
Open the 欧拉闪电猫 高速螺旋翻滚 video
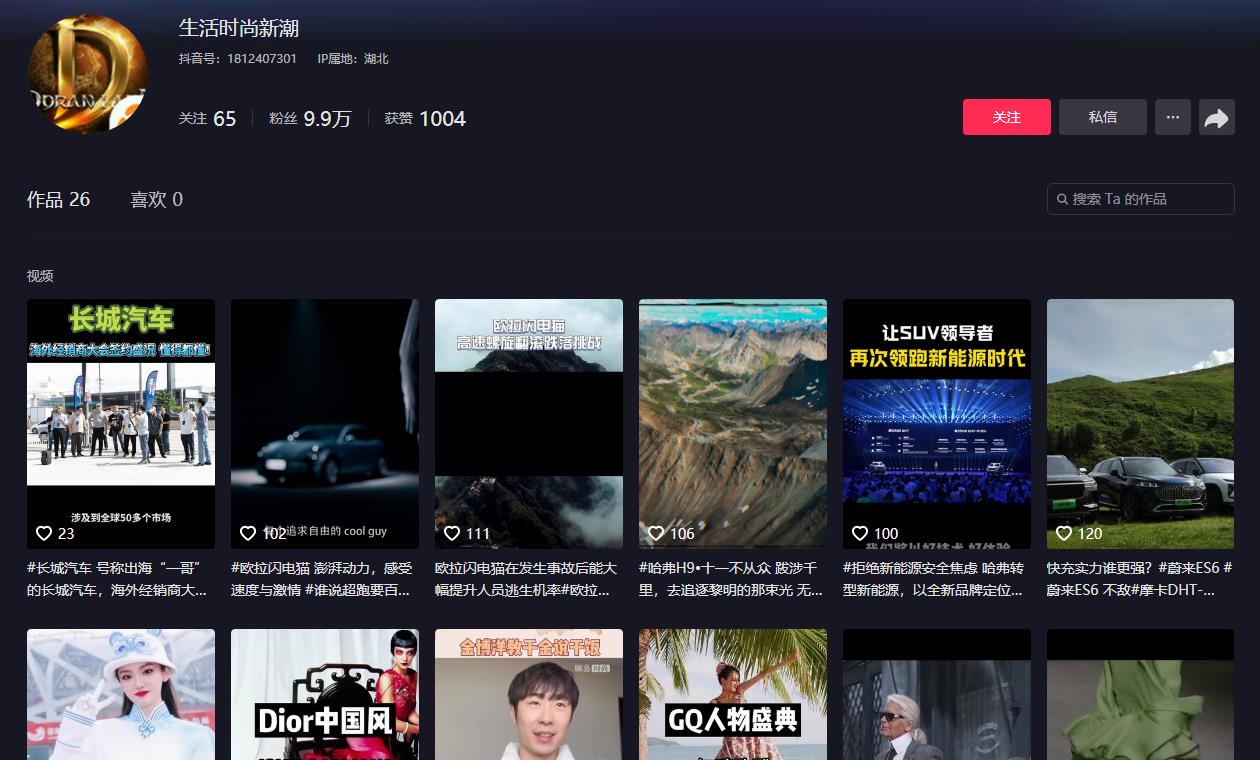pos(529,424)
